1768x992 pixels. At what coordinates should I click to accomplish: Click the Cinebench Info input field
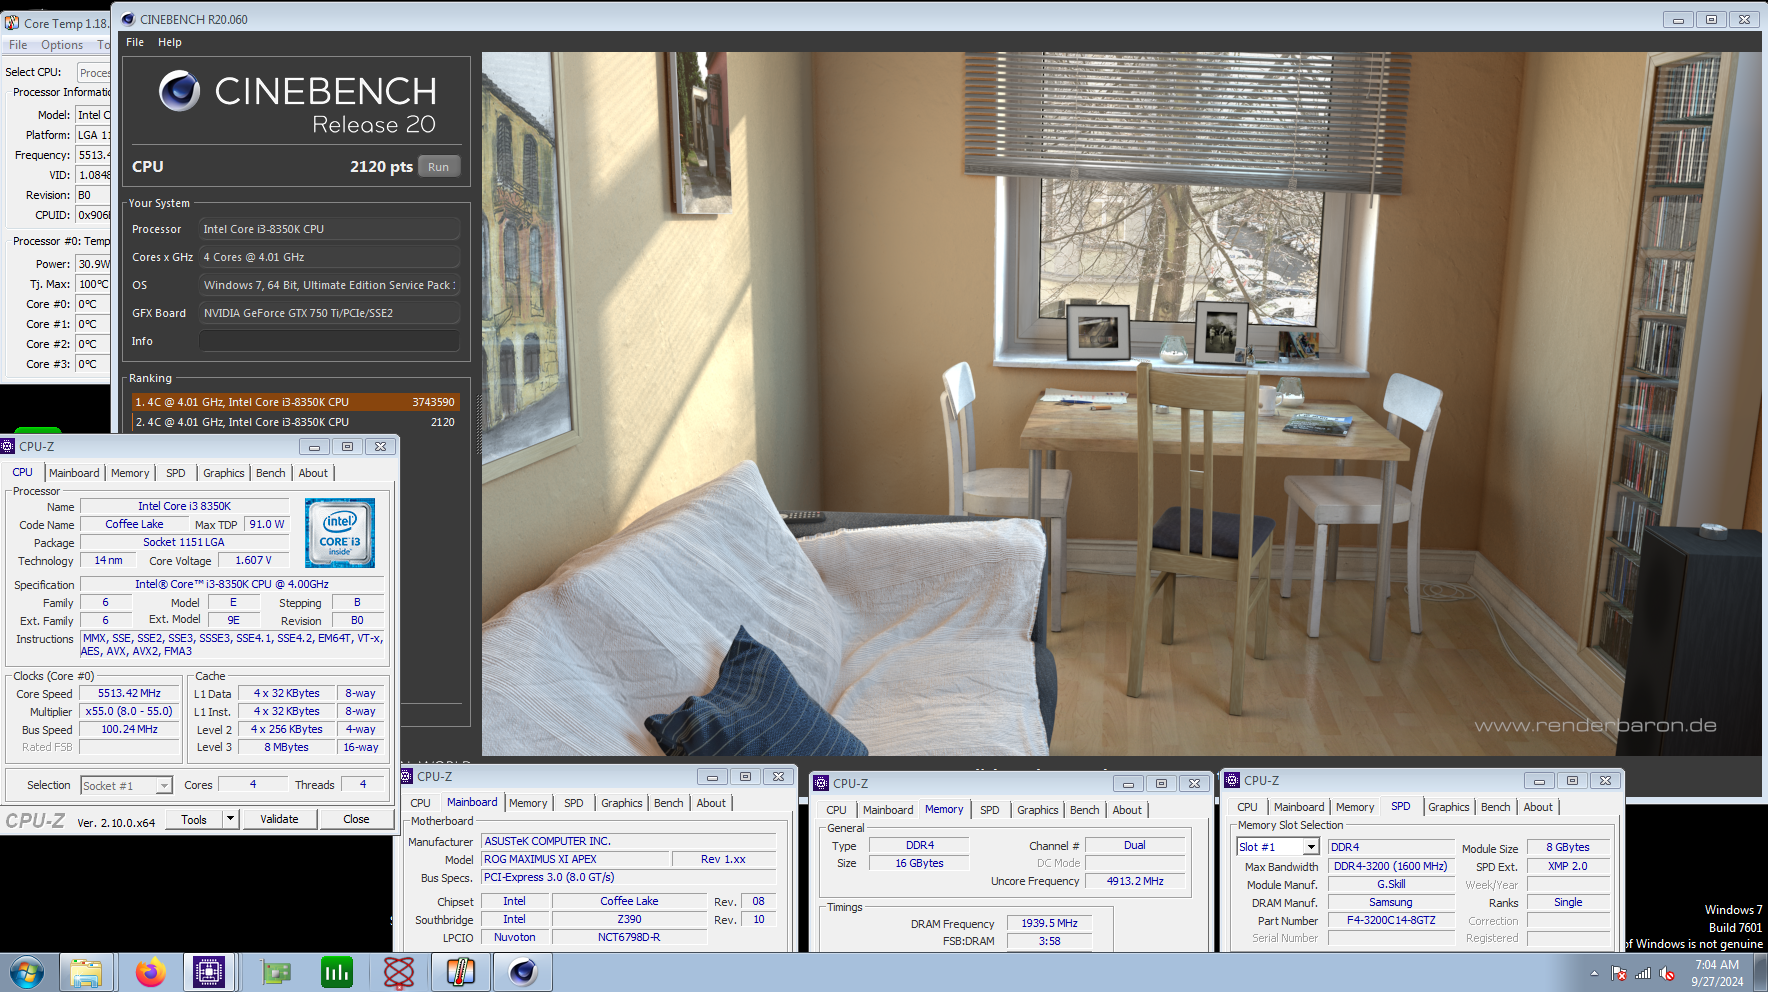(329, 341)
